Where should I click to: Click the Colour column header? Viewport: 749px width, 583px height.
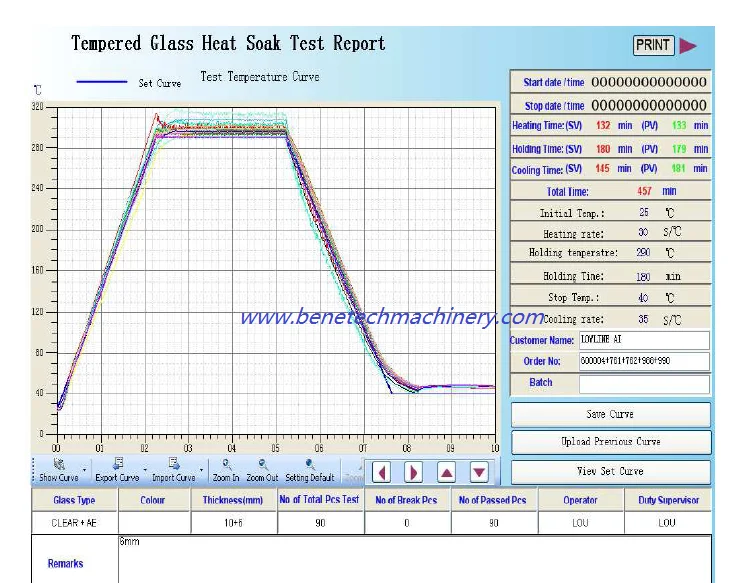tap(153, 500)
